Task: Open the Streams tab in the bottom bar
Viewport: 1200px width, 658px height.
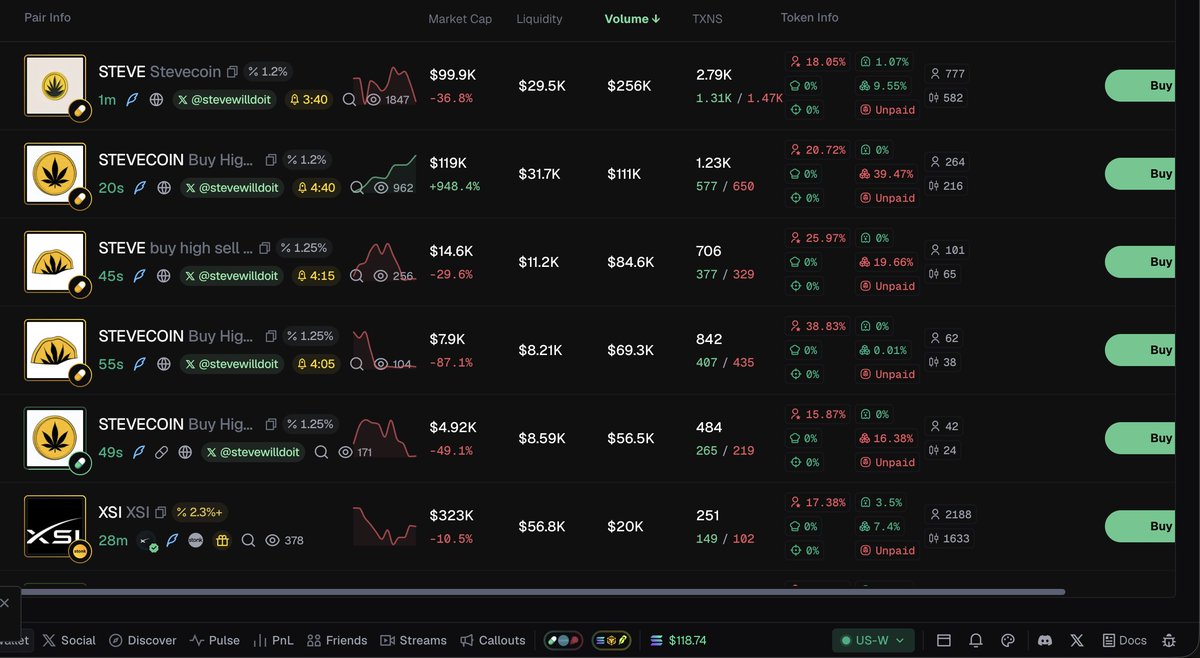Action: point(414,640)
